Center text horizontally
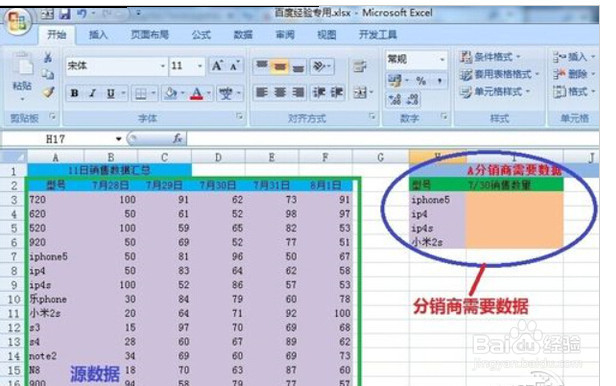This screenshot has height=386, width=616. (x=280, y=92)
